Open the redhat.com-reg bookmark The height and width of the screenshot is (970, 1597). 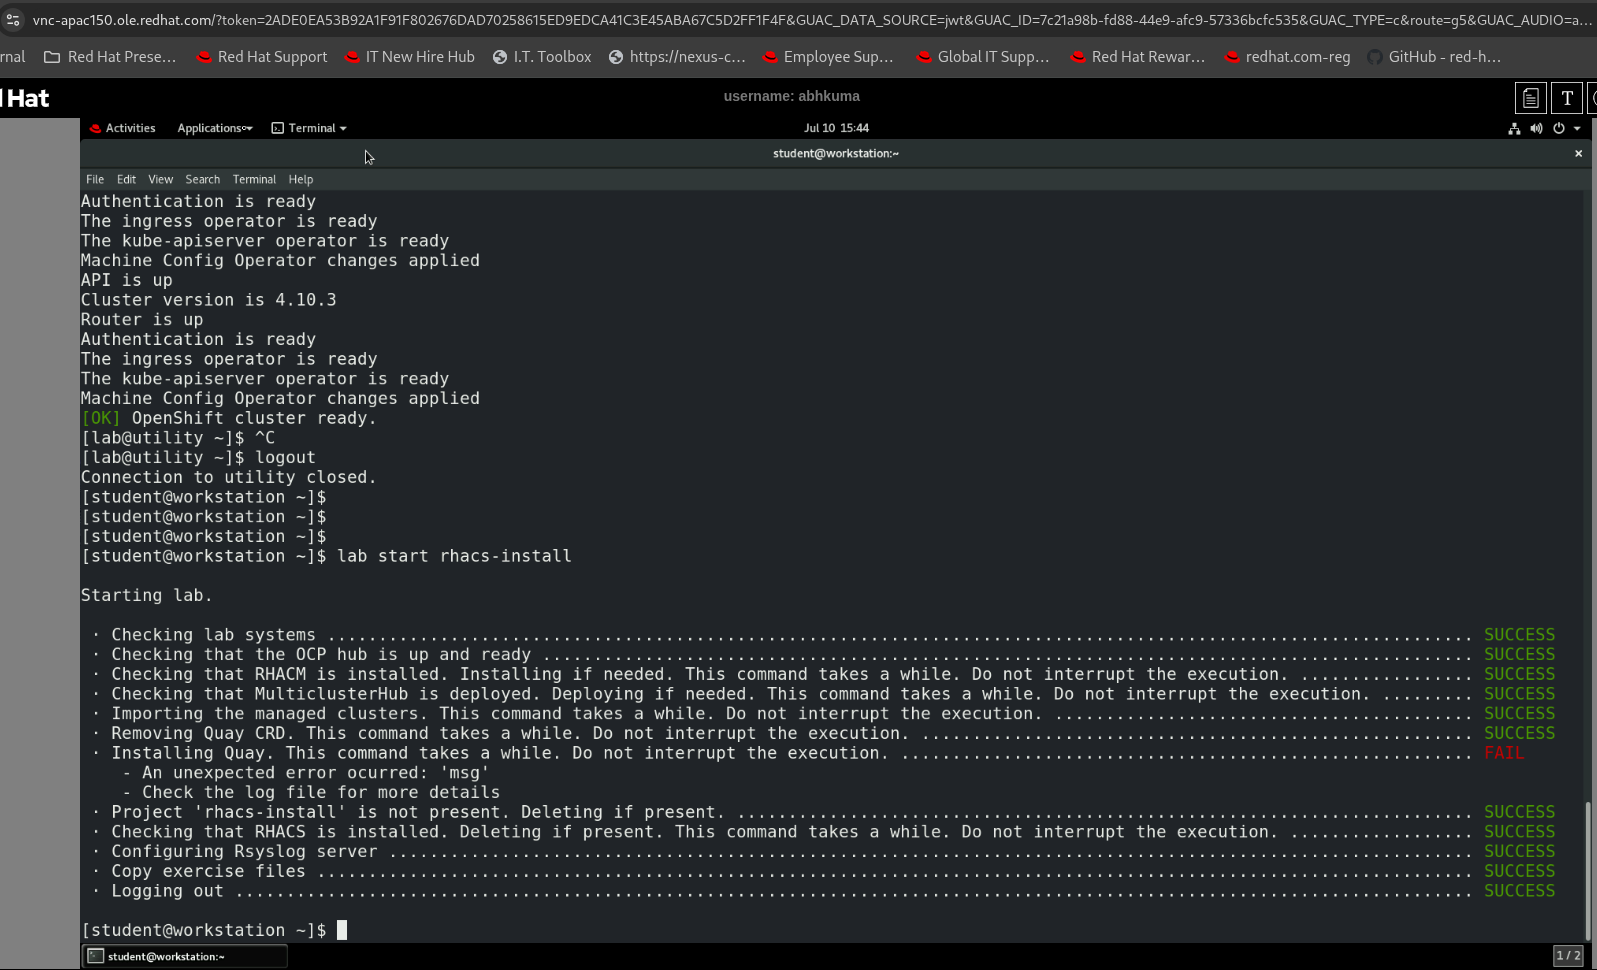tap(1288, 57)
